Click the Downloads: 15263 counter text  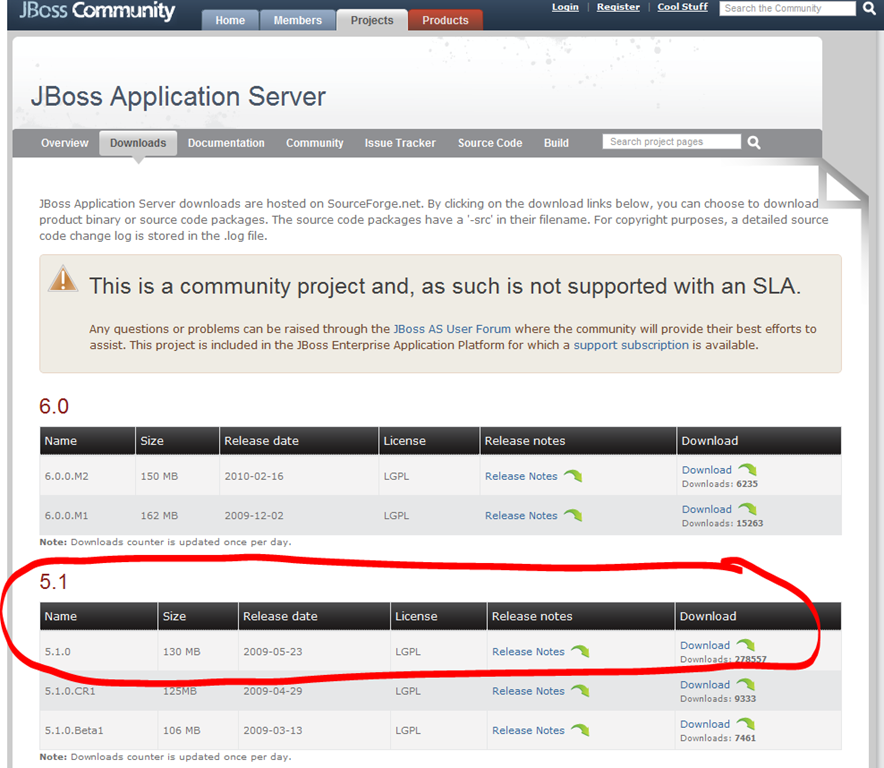(723, 523)
